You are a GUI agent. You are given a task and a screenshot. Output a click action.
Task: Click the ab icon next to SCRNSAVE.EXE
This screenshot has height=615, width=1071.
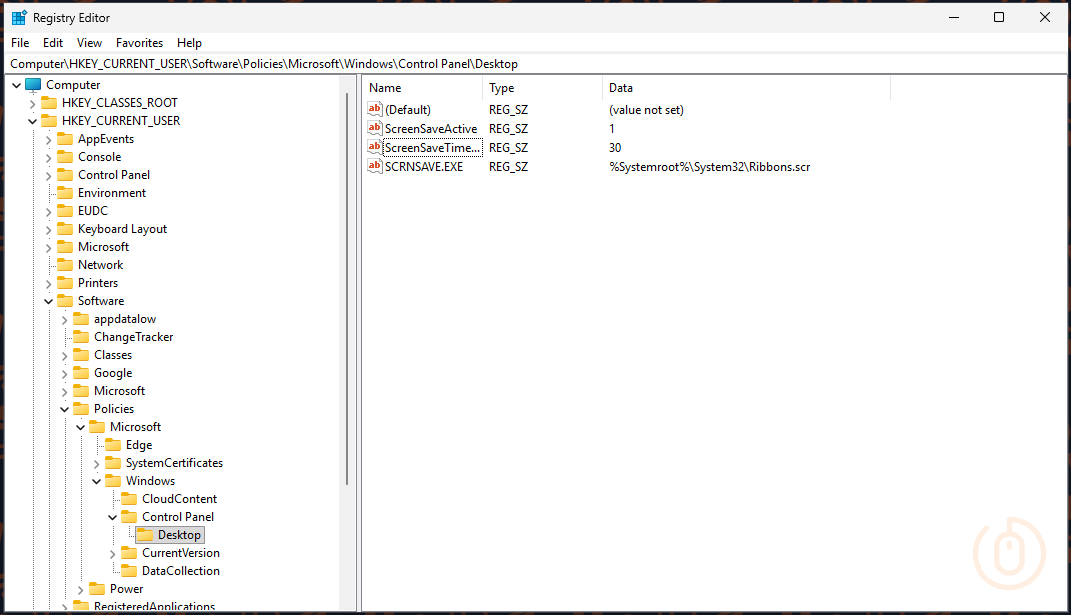(x=374, y=166)
